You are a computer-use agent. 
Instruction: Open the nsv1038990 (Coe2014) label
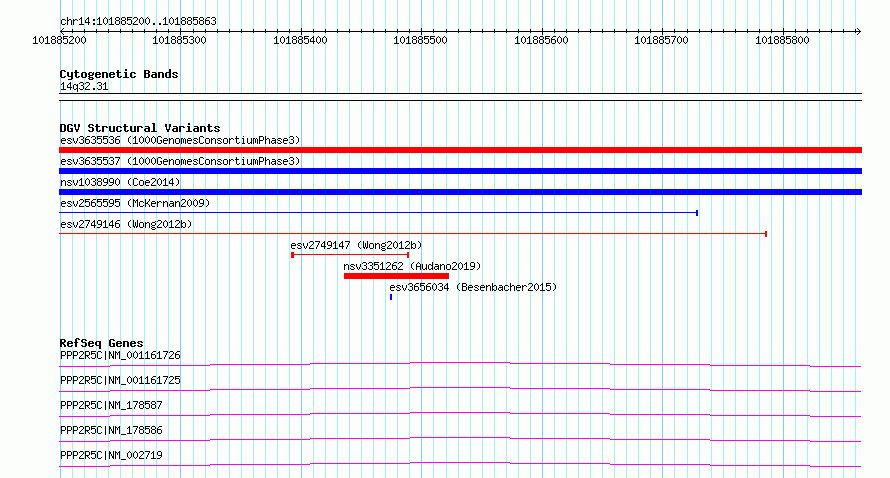(120, 182)
